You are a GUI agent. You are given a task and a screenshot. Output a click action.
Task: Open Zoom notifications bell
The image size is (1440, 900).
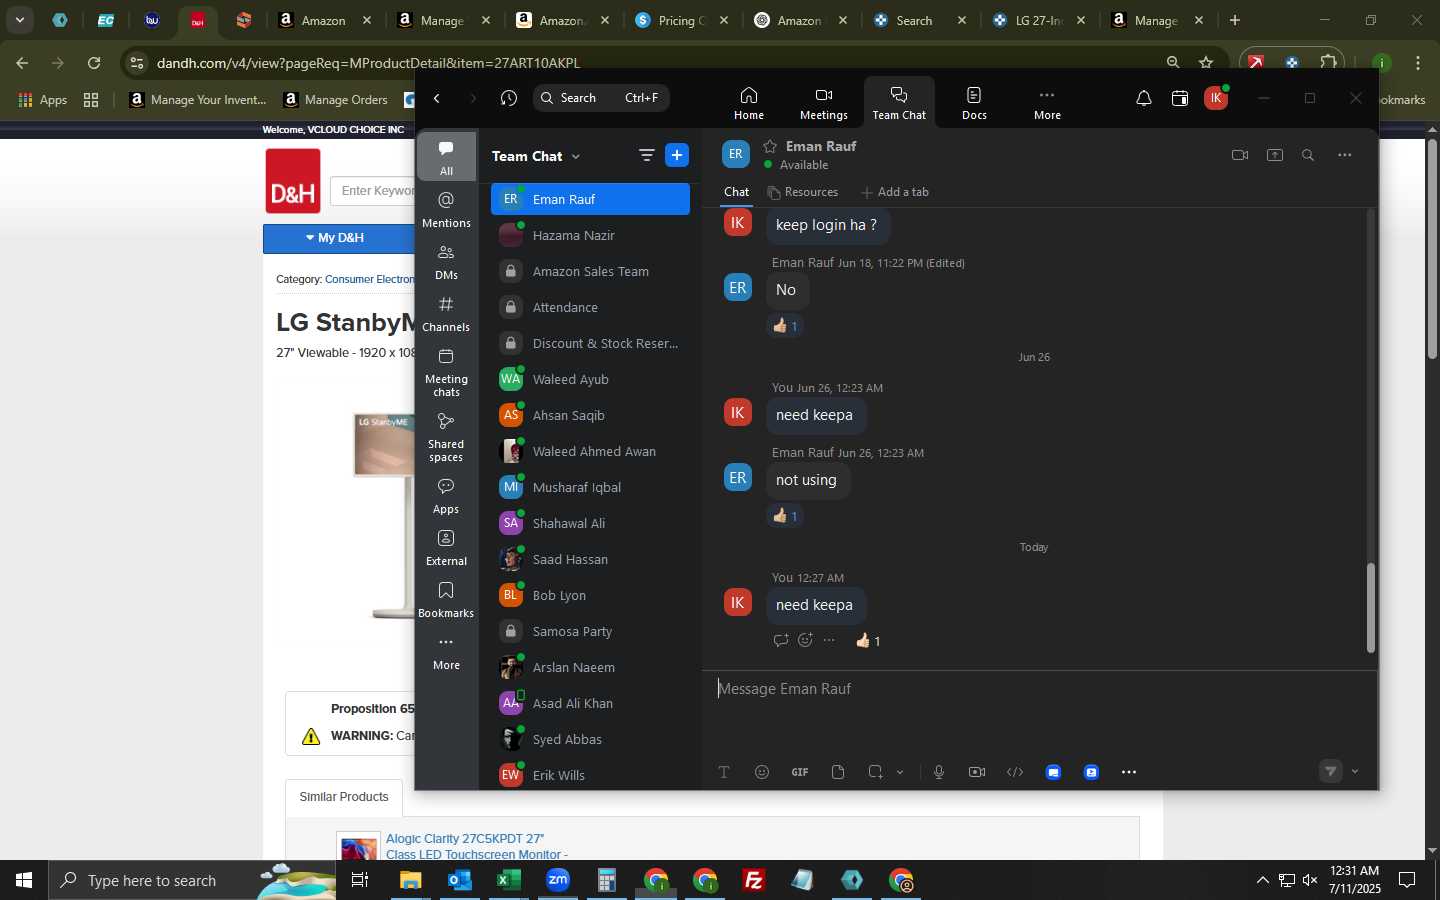pyautogui.click(x=1143, y=98)
